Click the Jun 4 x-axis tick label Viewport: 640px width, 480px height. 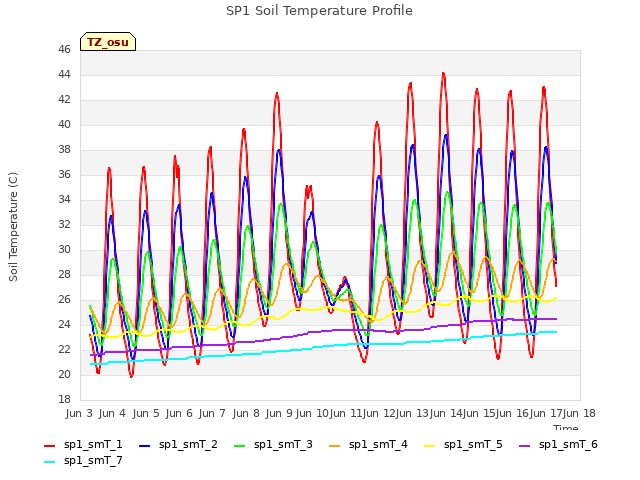[112, 413]
